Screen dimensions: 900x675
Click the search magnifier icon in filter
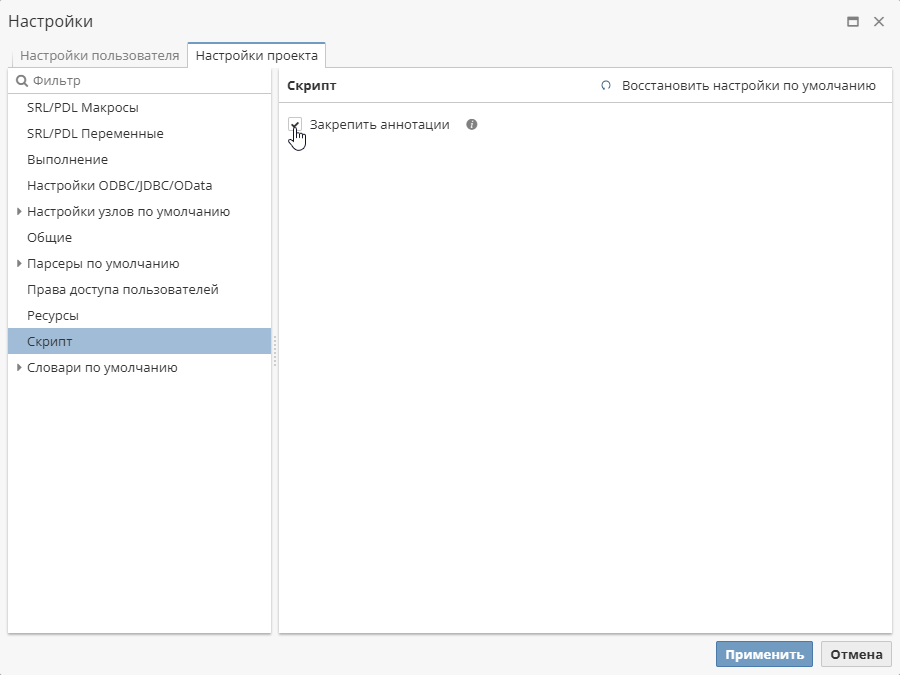[x=21, y=81]
